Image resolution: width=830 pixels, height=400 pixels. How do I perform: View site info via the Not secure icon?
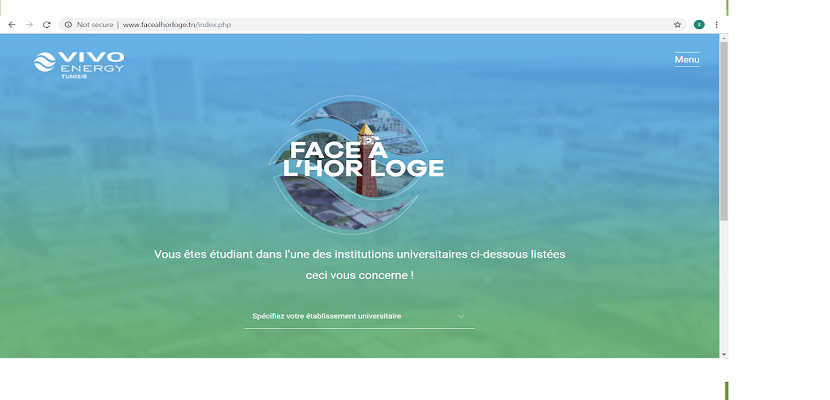pyautogui.click(x=68, y=25)
